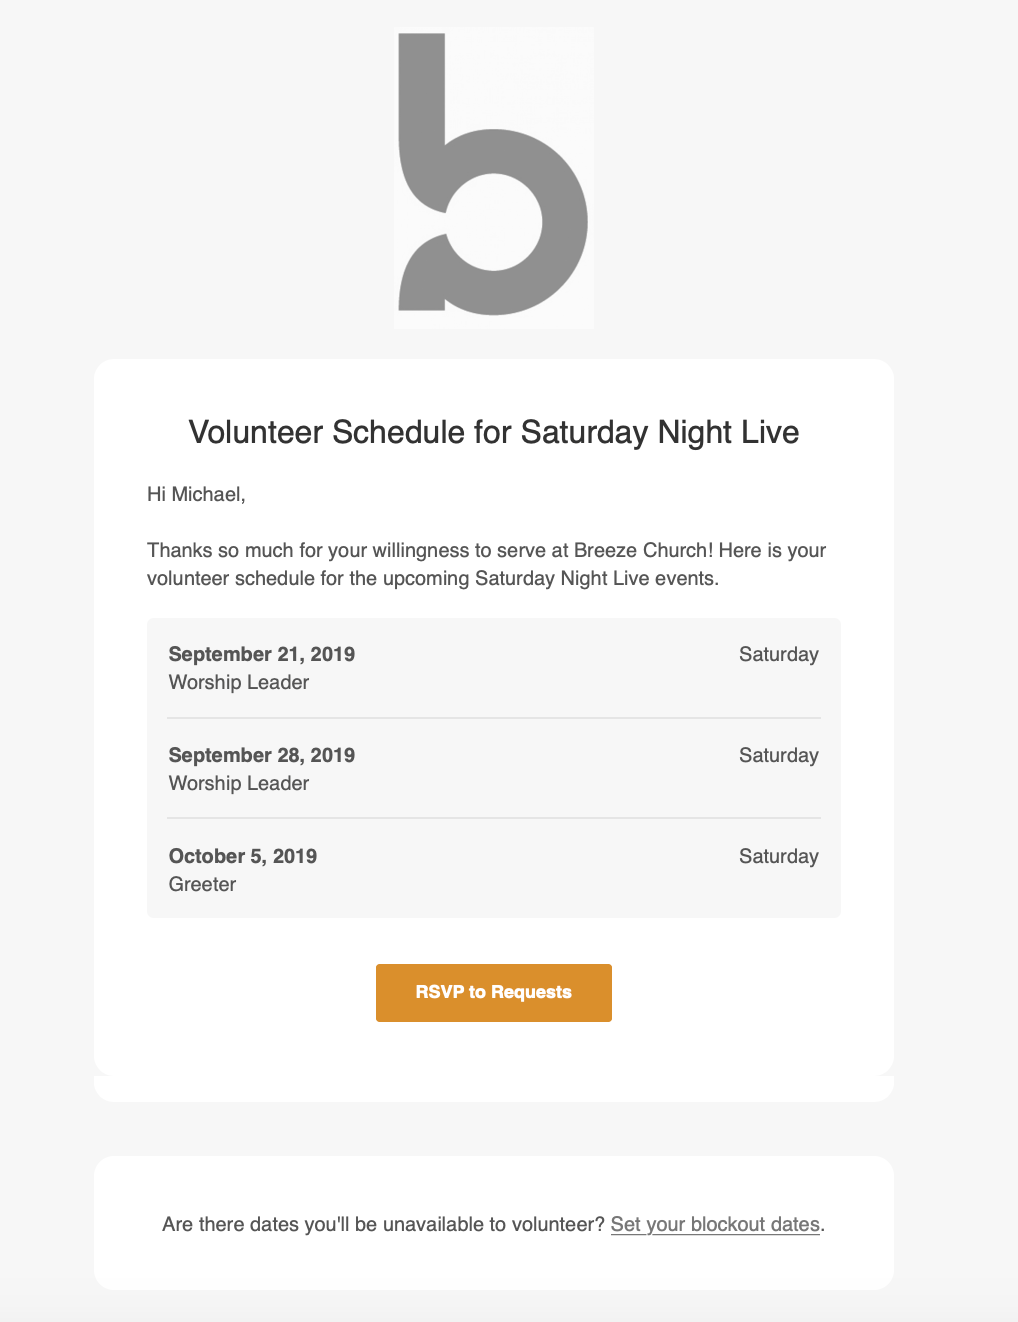Click the divider line below September 28 entry
Viewport: 1018px width, 1322px height.
(494, 818)
